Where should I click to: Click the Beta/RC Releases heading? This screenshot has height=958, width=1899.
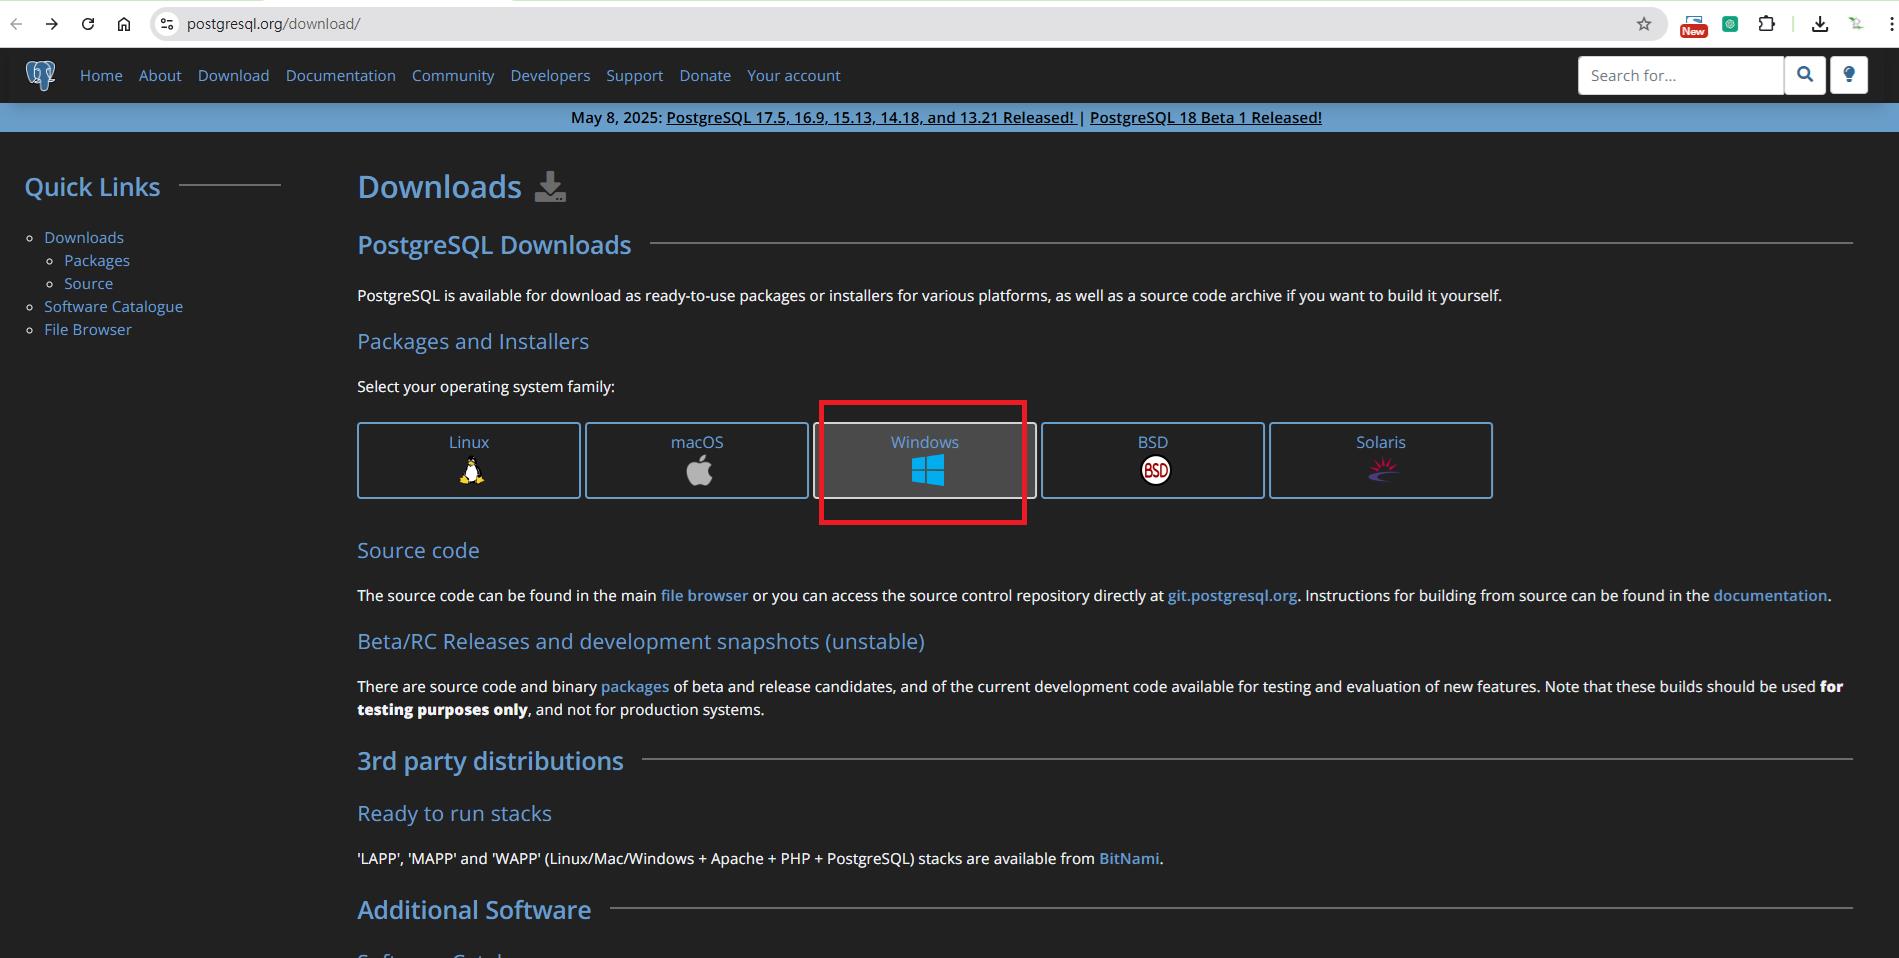click(641, 641)
